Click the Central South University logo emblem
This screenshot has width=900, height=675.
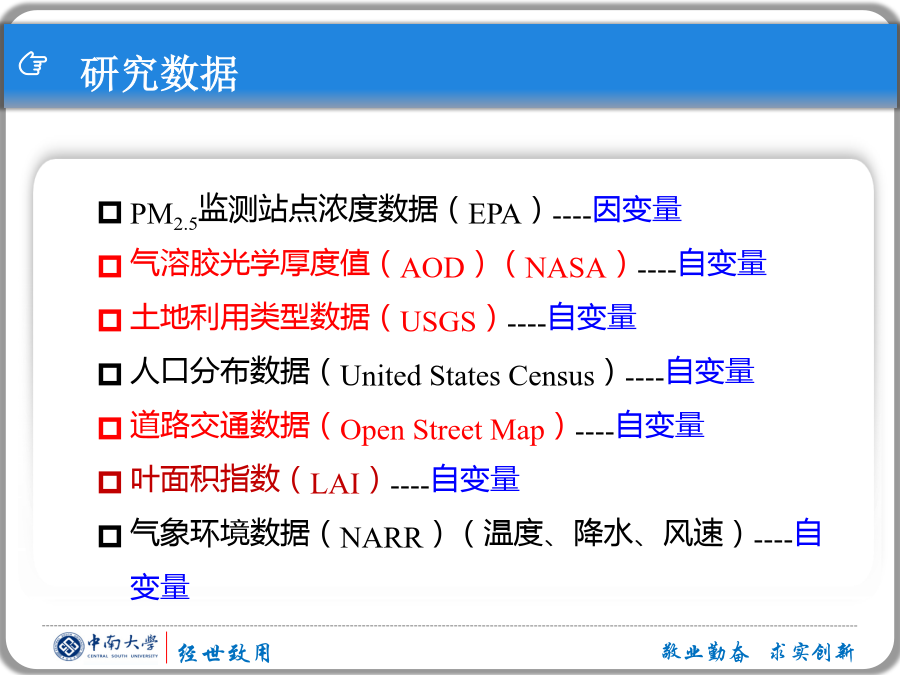[69, 647]
